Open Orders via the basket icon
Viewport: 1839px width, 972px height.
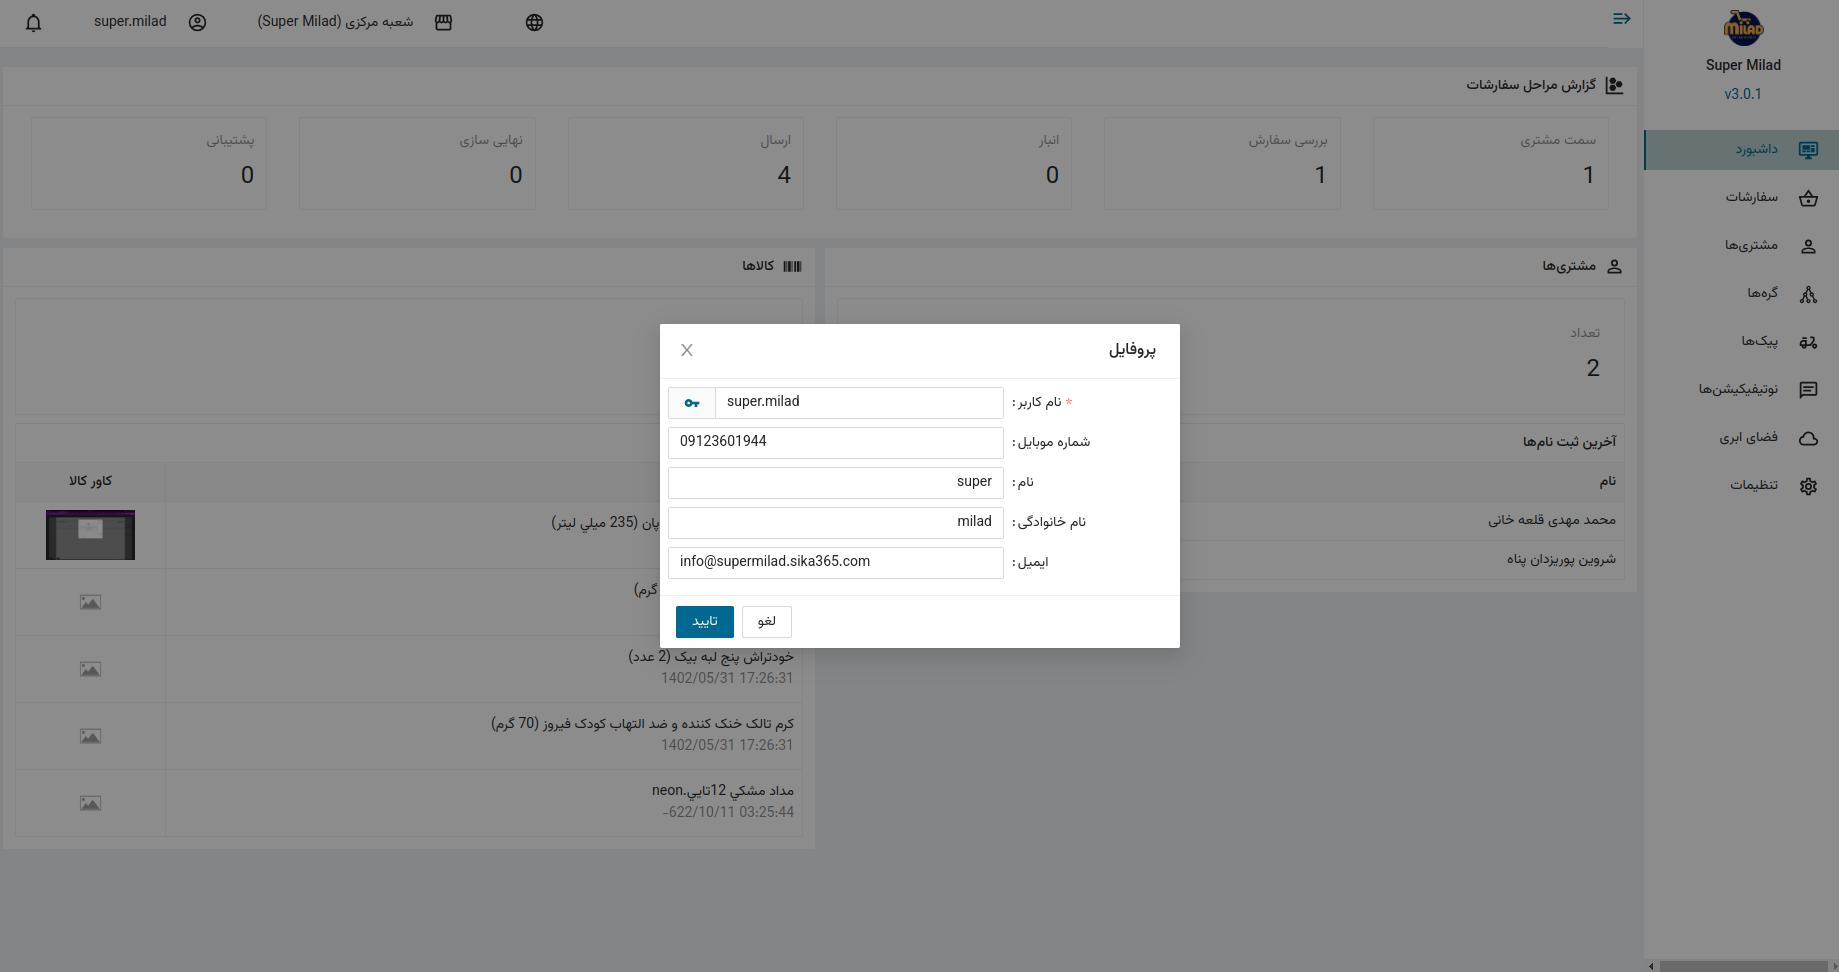pos(1807,198)
